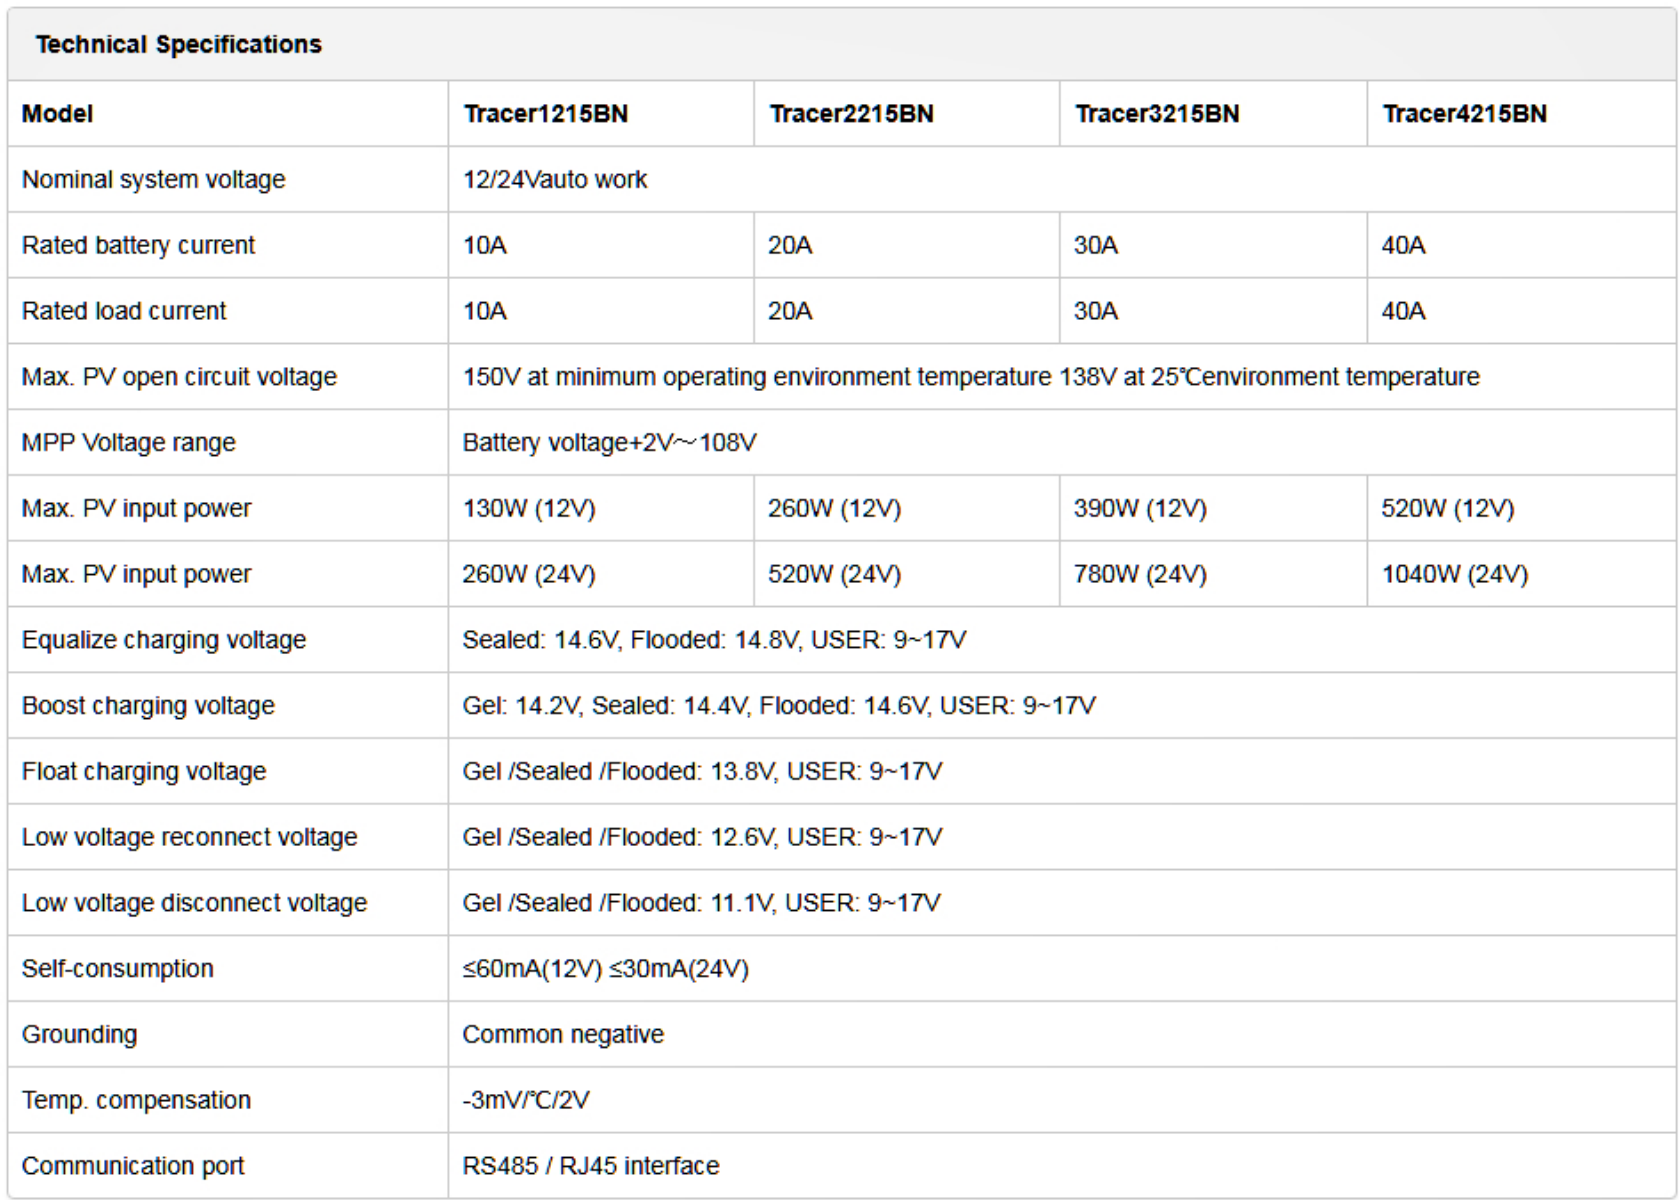1679x1200 pixels.
Task: Click the Tracer2215BN column header
Action: click(851, 114)
